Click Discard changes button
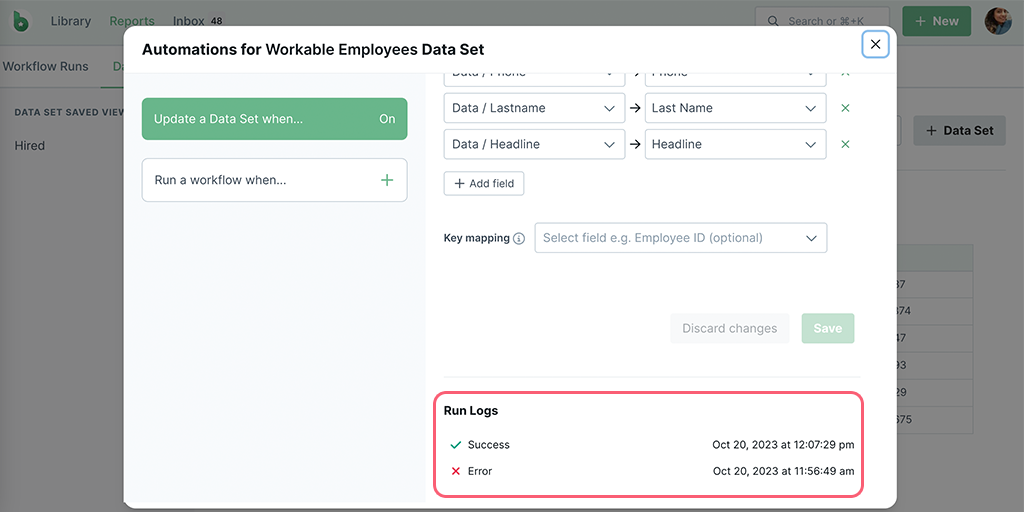The width and height of the screenshot is (1024, 512). coord(729,328)
